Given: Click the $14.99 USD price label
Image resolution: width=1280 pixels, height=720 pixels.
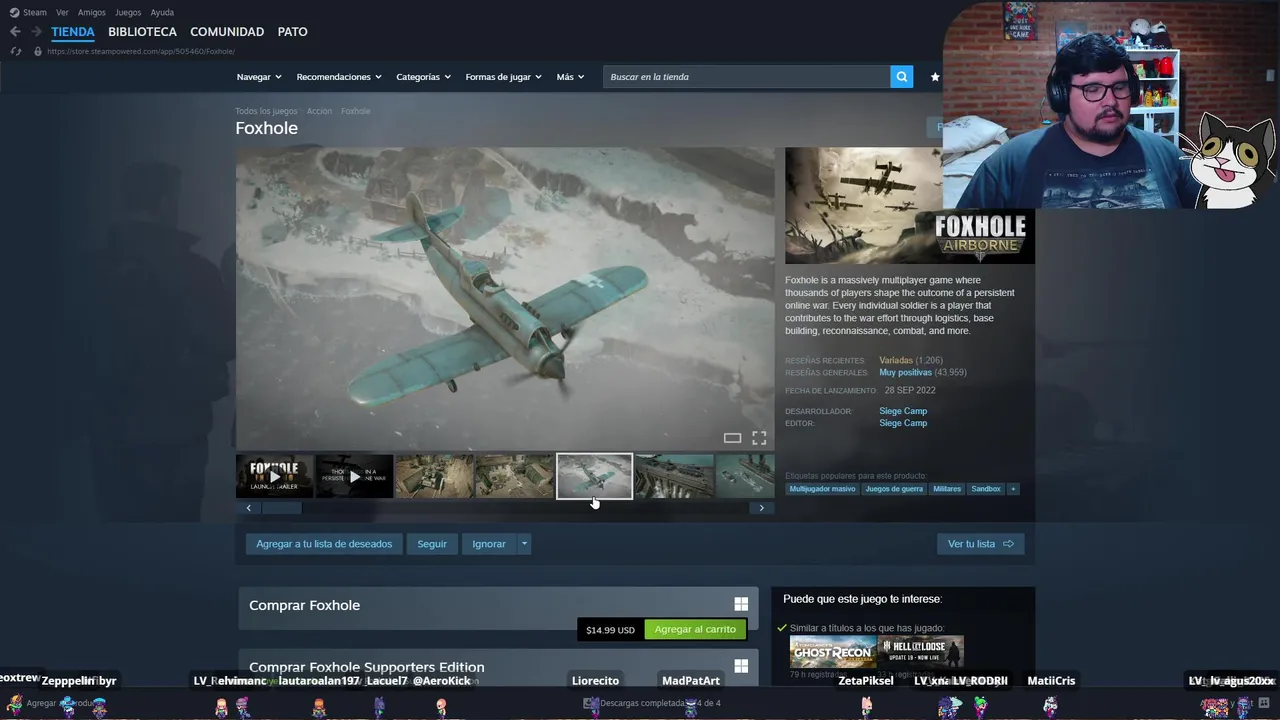Looking at the screenshot, I should tap(610, 630).
